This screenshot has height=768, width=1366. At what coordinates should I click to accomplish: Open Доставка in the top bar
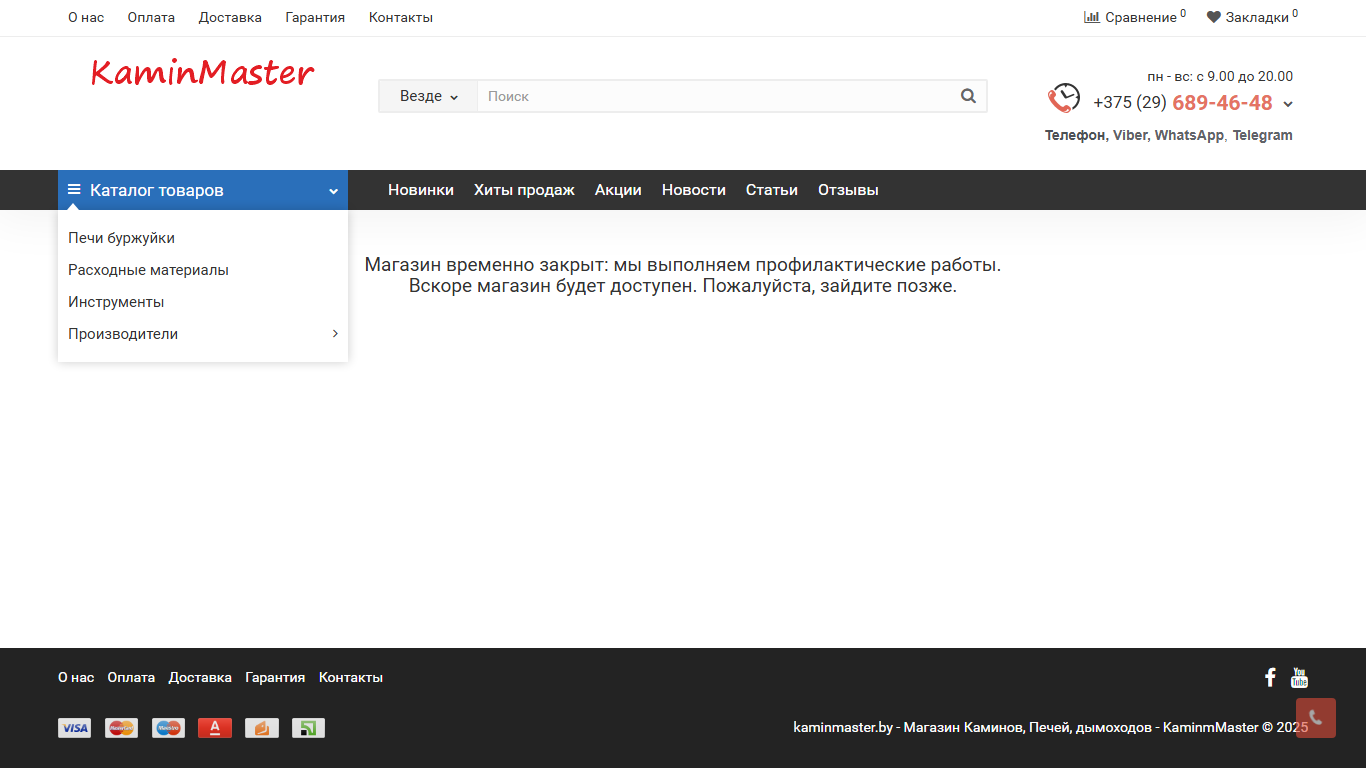pyautogui.click(x=230, y=17)
